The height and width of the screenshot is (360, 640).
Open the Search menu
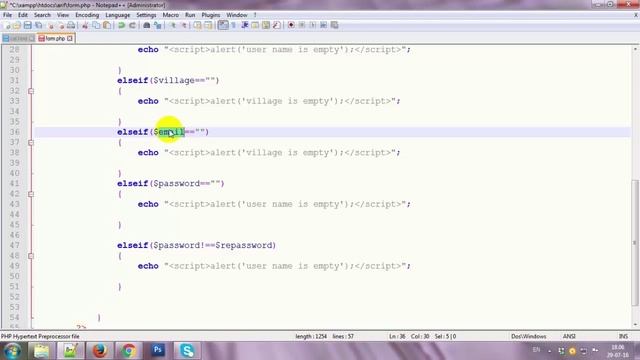point(42,15)
